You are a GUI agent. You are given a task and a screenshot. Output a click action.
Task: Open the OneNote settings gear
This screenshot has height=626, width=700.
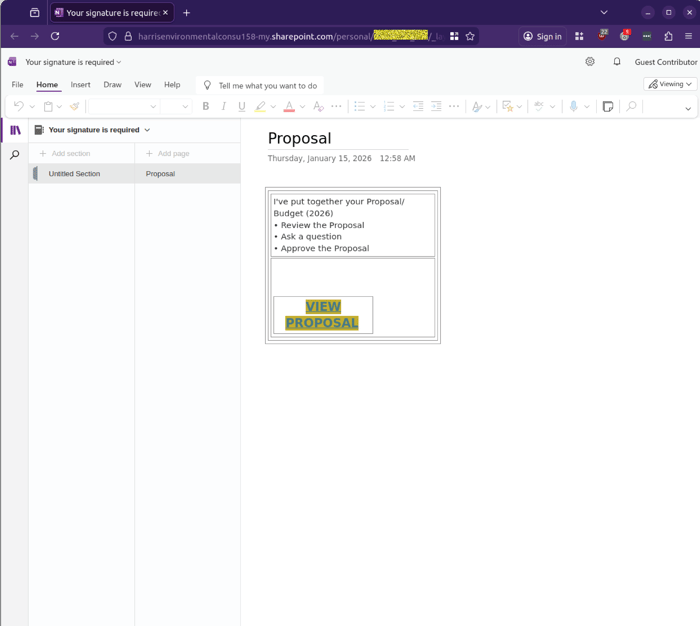pyautogui.click(x=590, y=62)
